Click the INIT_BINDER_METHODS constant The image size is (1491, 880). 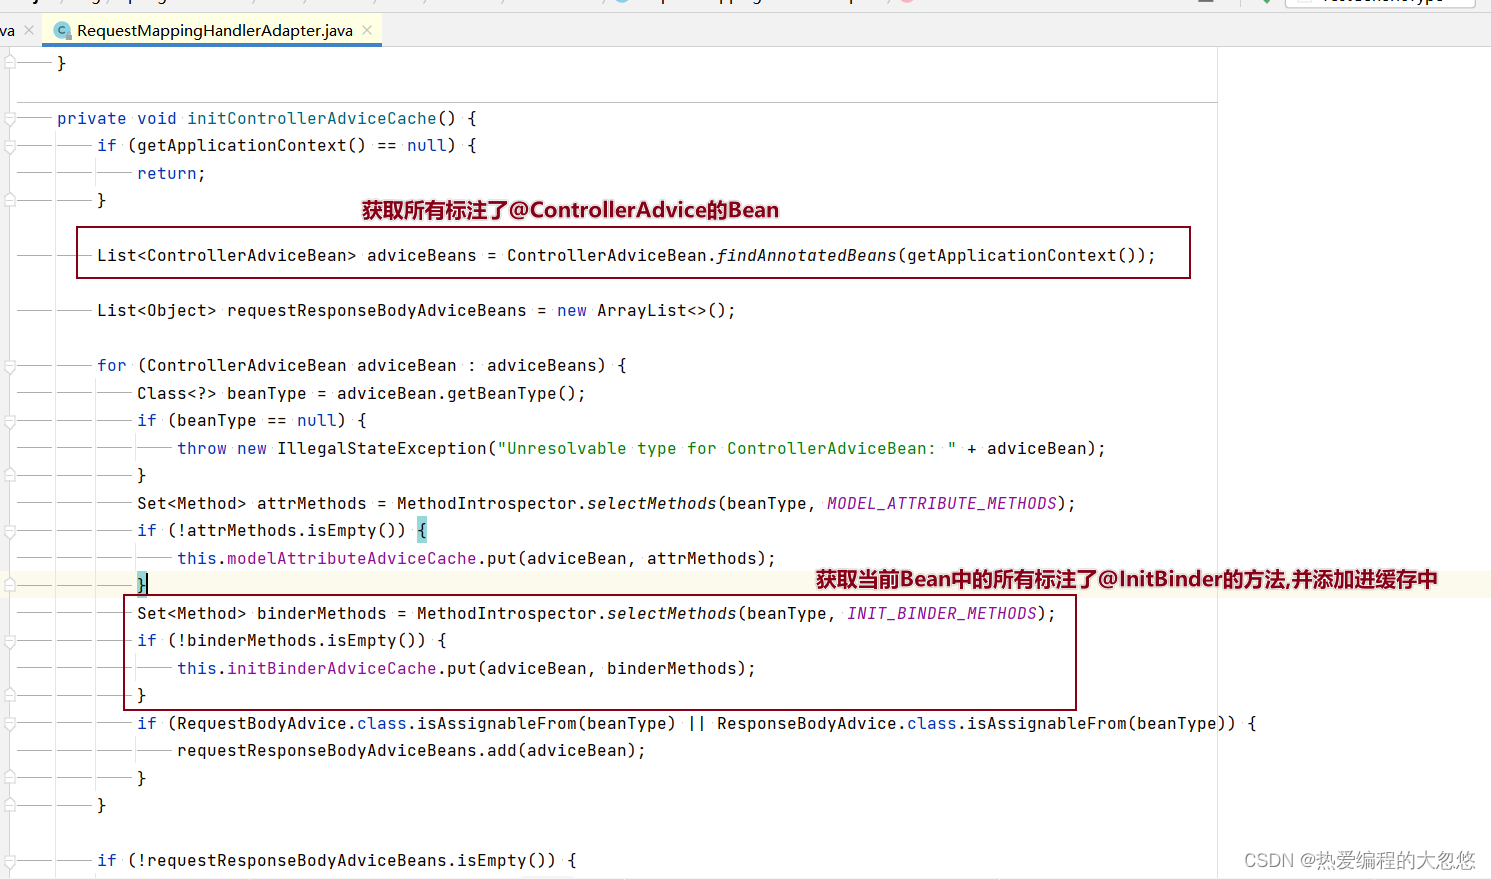[942, 613]
